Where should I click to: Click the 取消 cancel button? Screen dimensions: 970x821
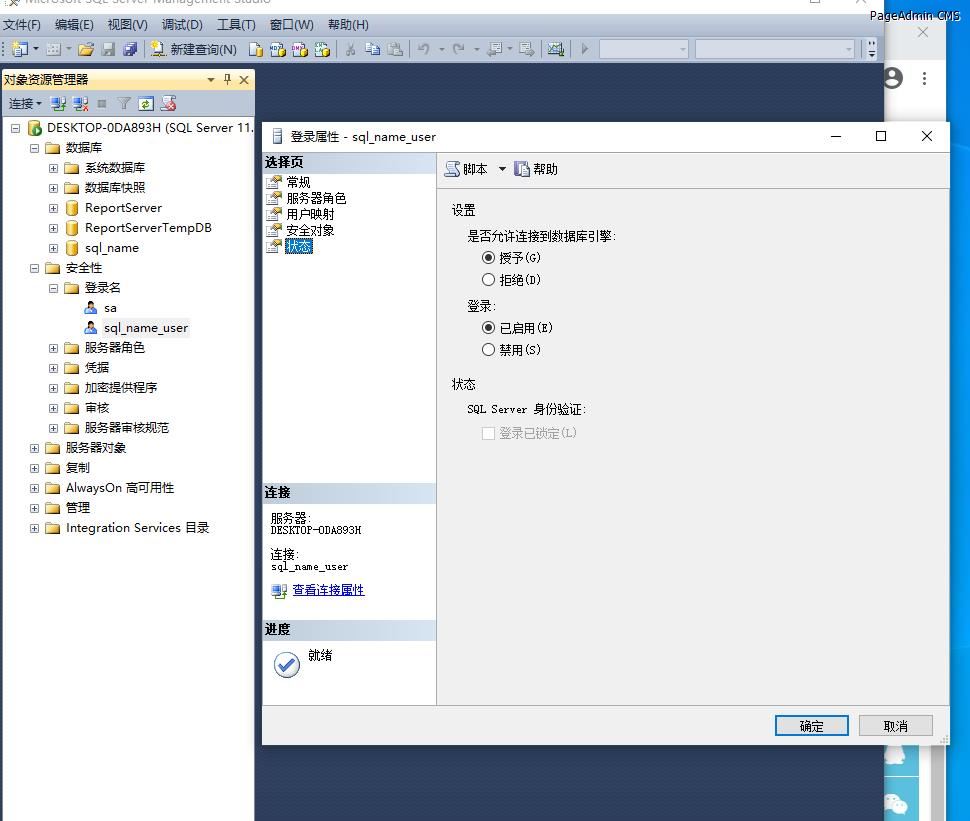(x=895, y=726)
